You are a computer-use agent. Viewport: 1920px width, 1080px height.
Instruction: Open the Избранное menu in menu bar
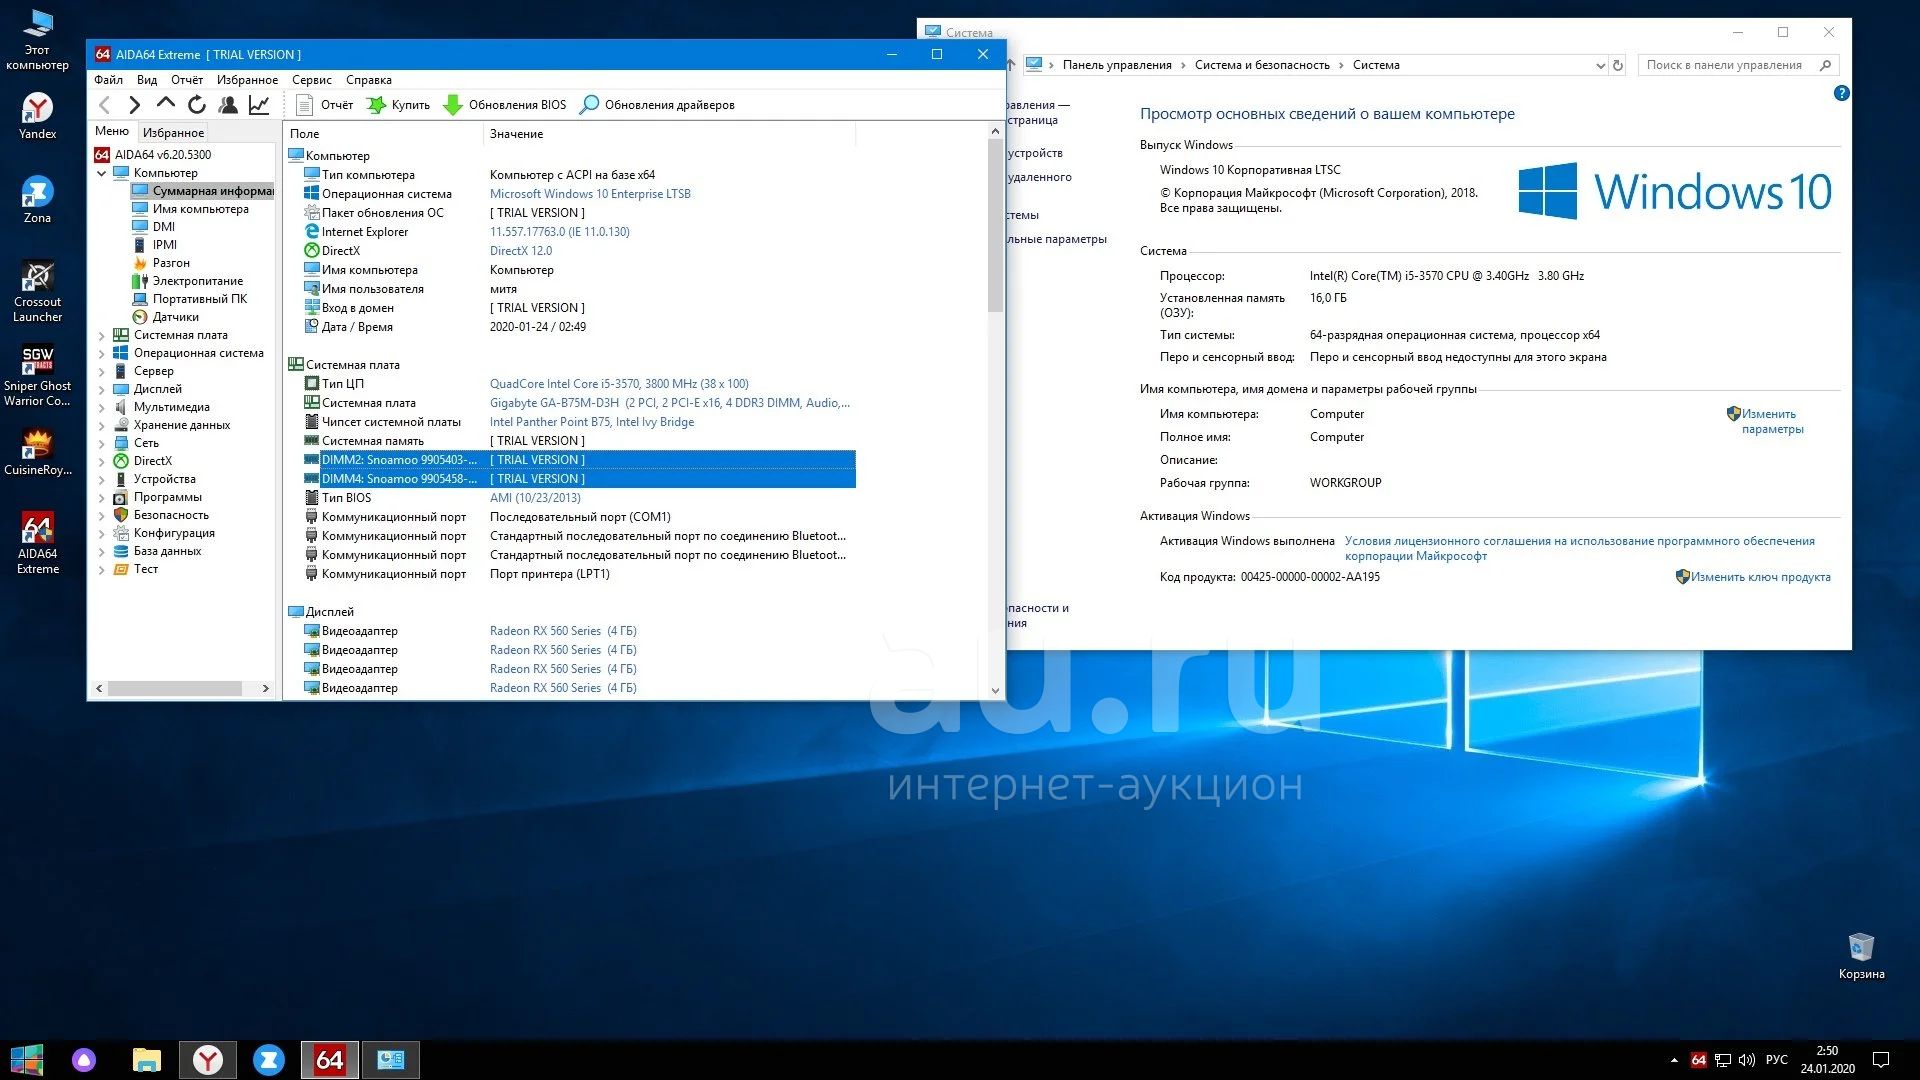pyautogui.click(x=247, y=80)
